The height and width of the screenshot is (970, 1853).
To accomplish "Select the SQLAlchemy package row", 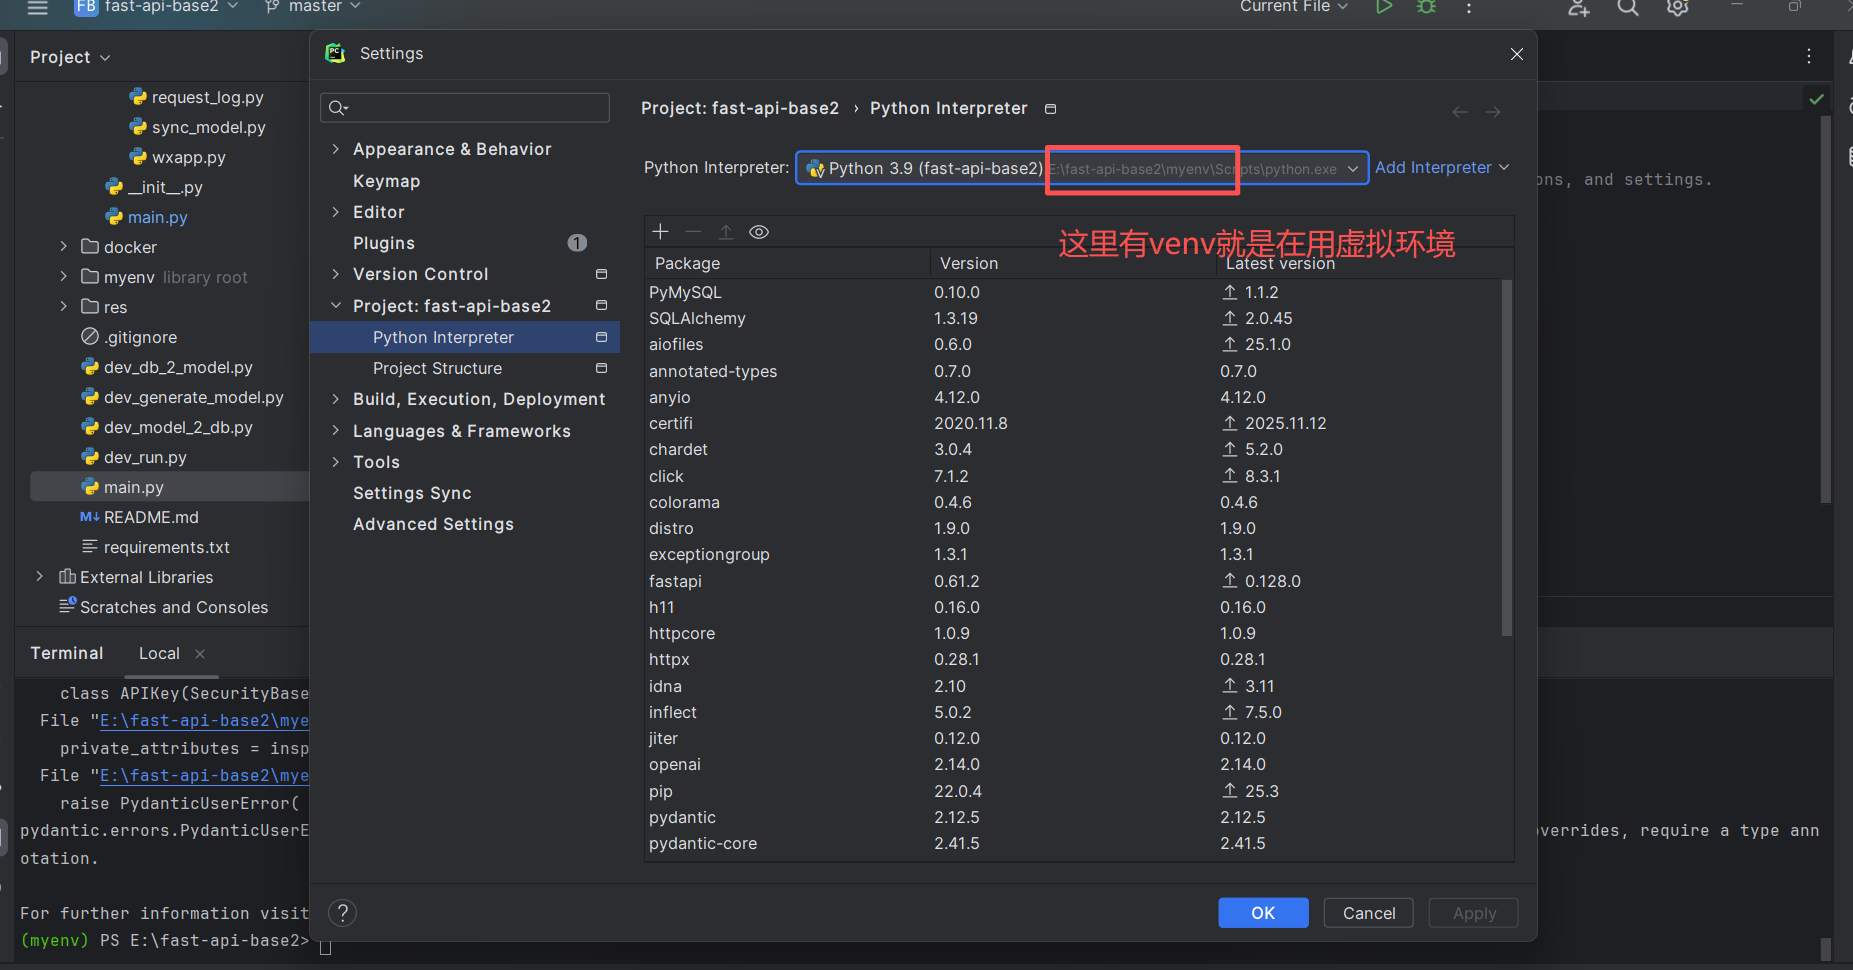I will tap(1073, 318).
